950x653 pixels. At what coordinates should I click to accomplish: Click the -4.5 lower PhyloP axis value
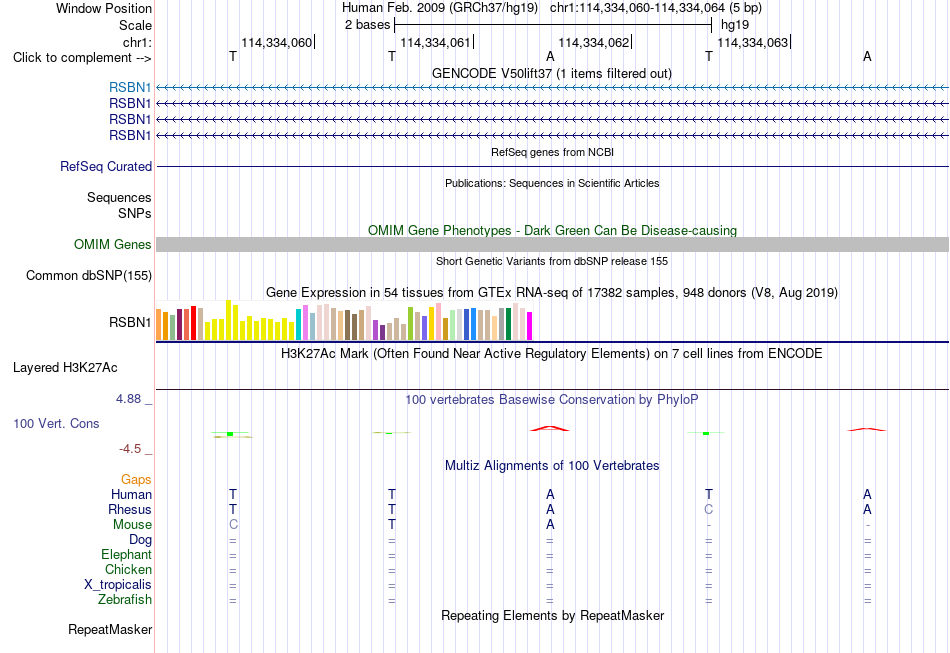[130, 449]
